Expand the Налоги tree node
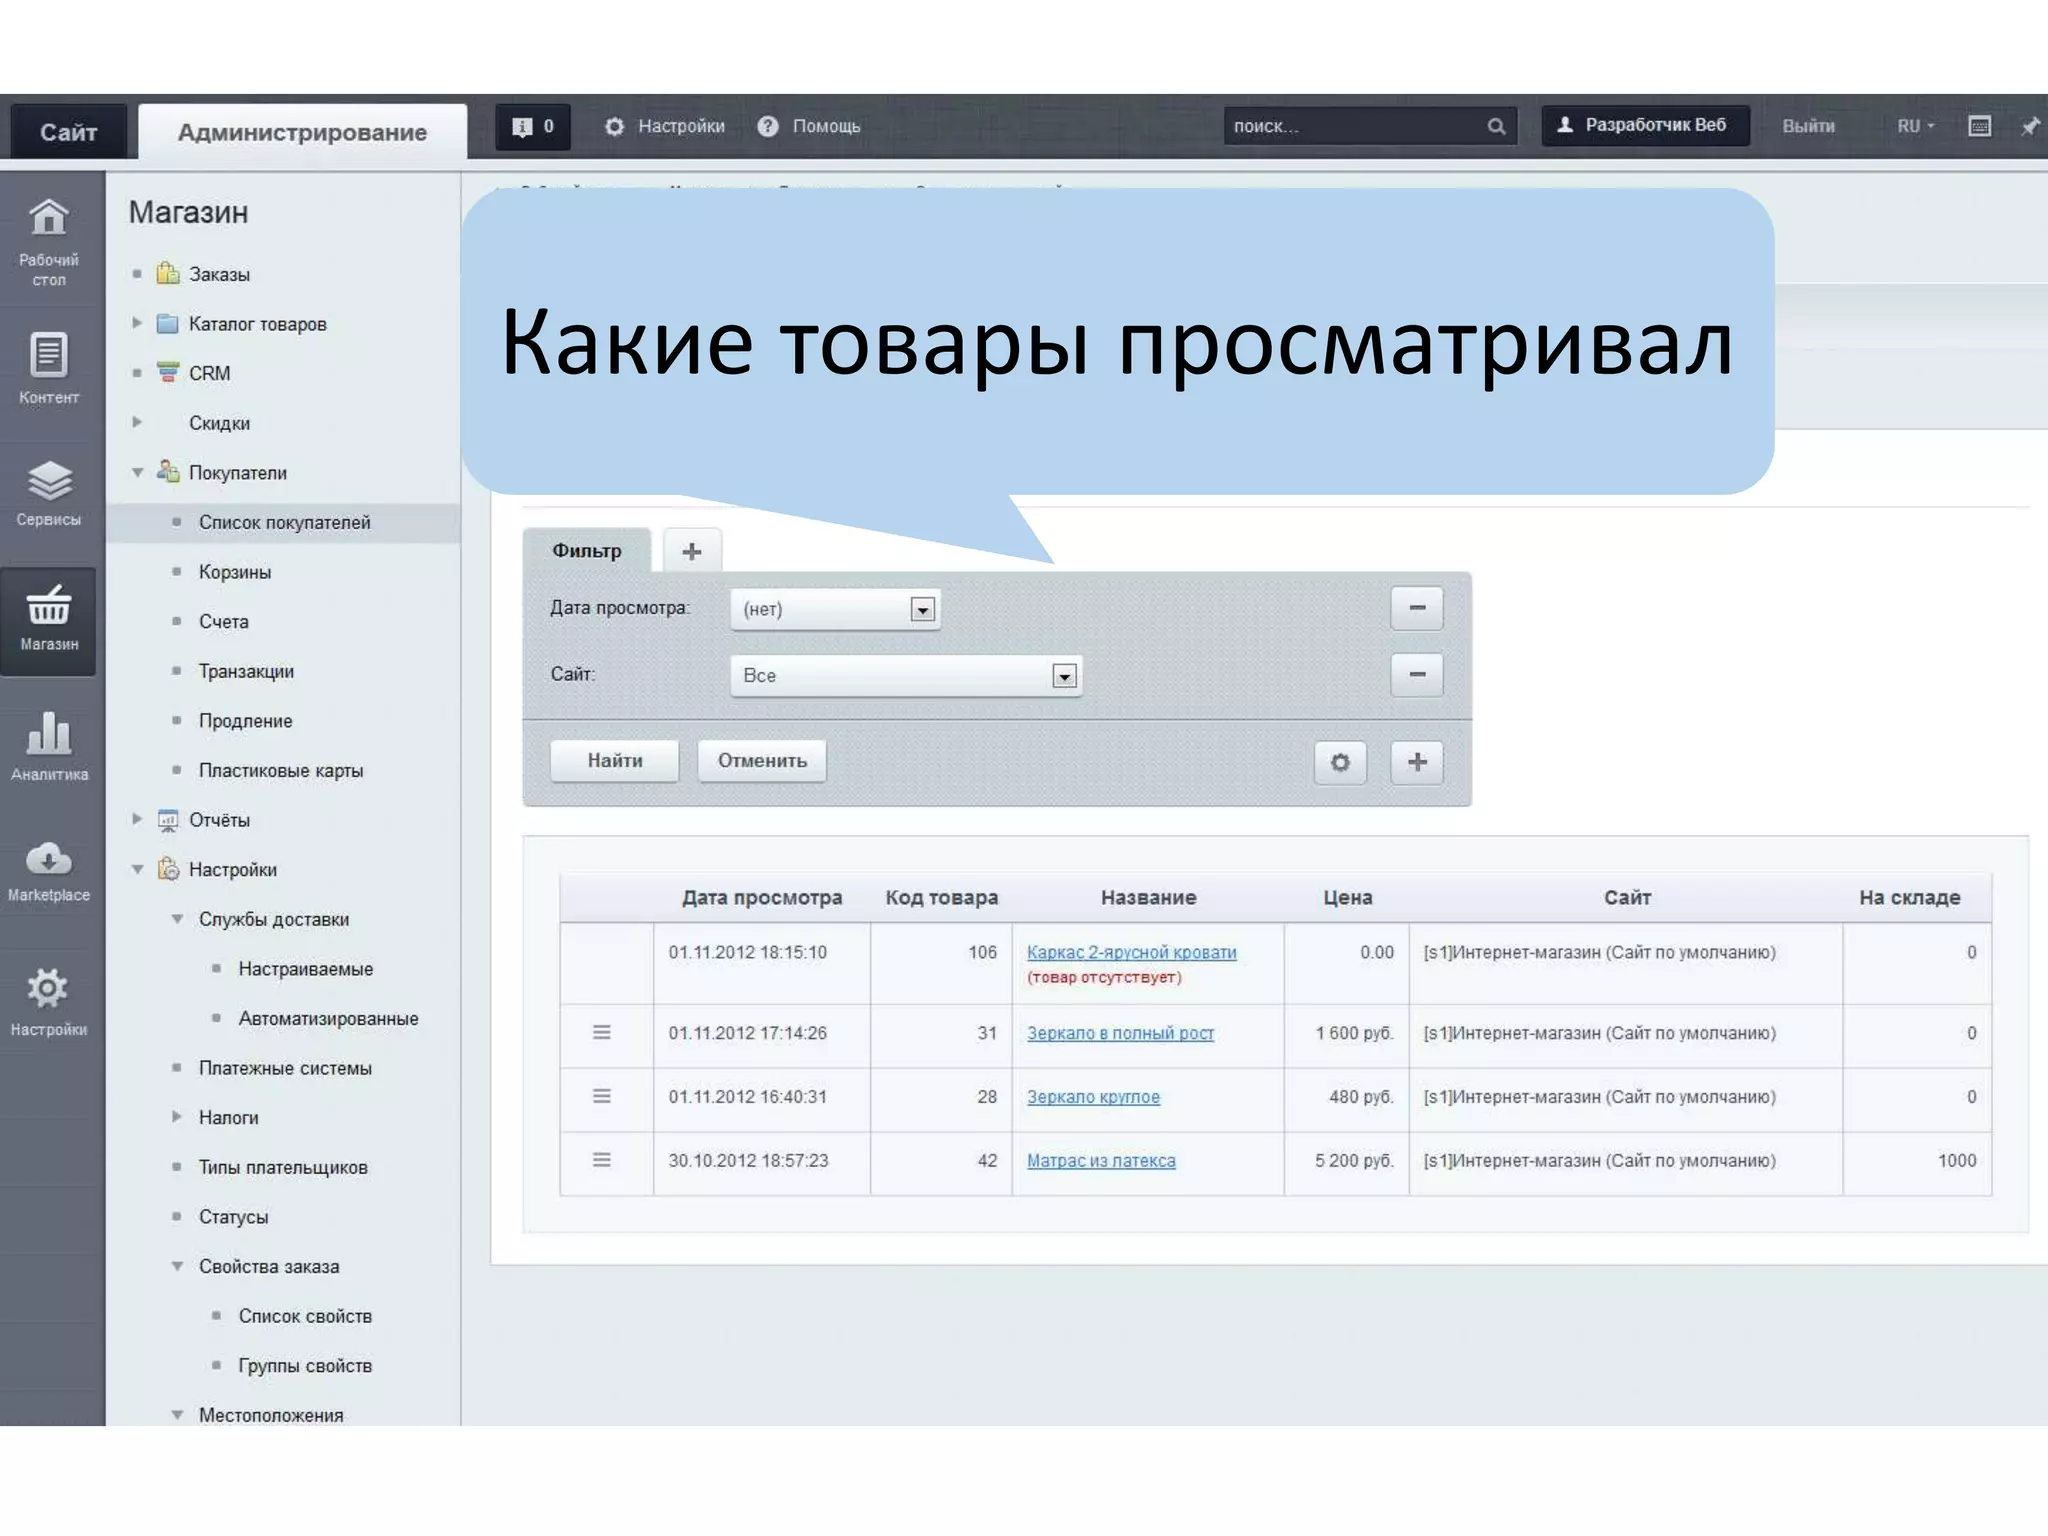2048x1536 pixels. point(177,1116)
